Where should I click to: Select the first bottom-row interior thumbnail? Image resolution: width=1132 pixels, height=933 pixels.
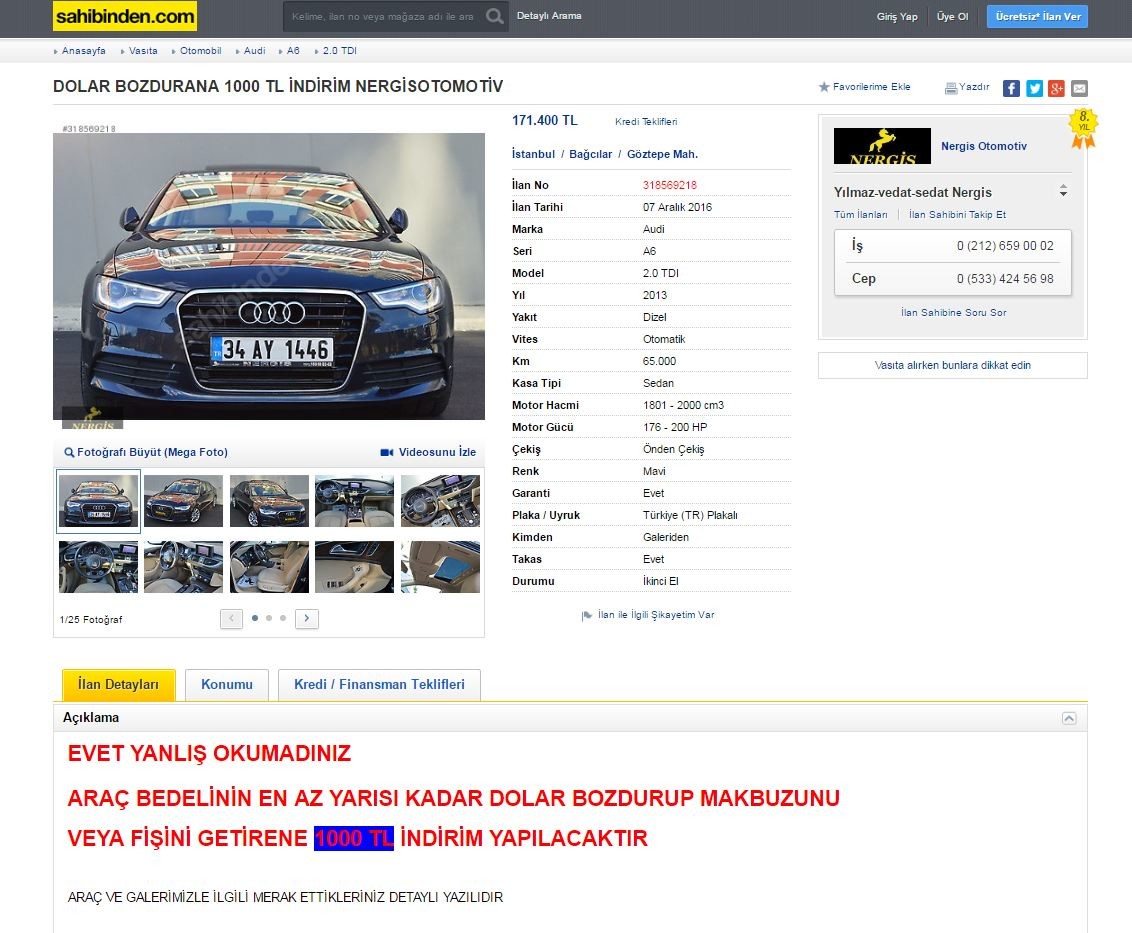(x=98, y=567)
